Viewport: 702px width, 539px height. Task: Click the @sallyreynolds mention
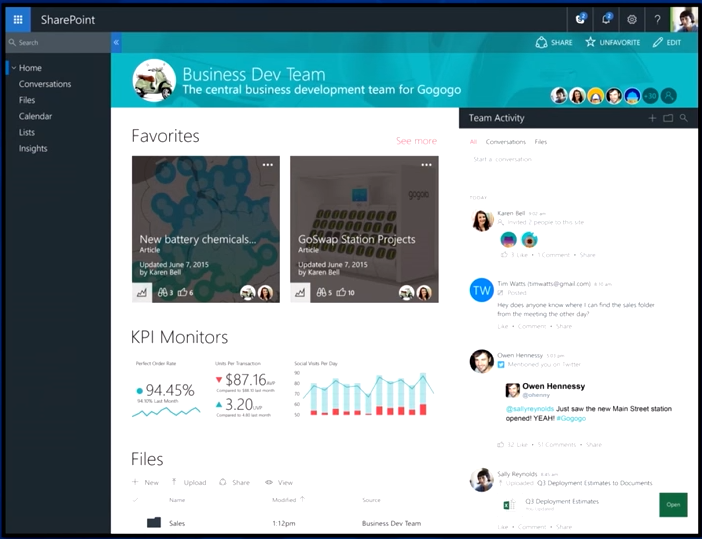coord(530,409)
